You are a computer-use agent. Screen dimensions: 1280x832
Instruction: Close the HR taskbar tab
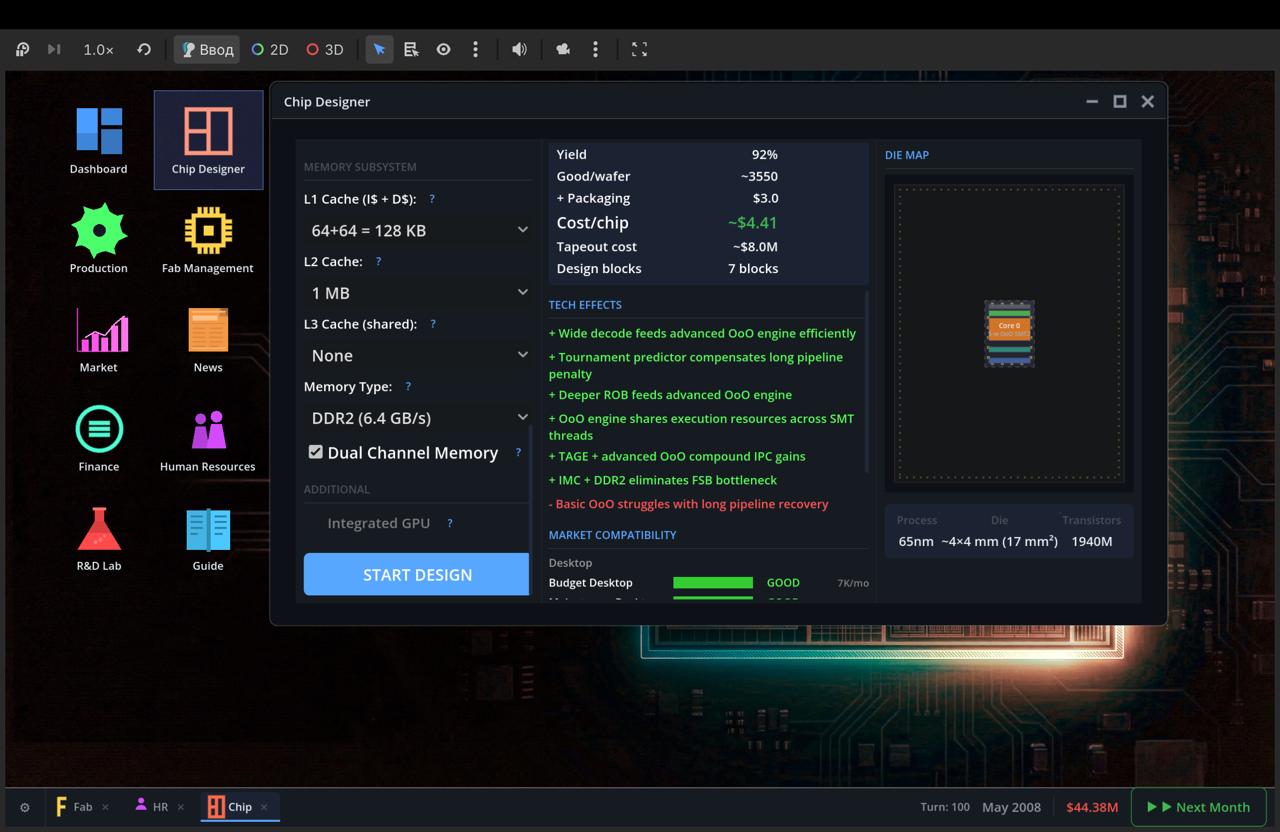(x=181, y=807)
